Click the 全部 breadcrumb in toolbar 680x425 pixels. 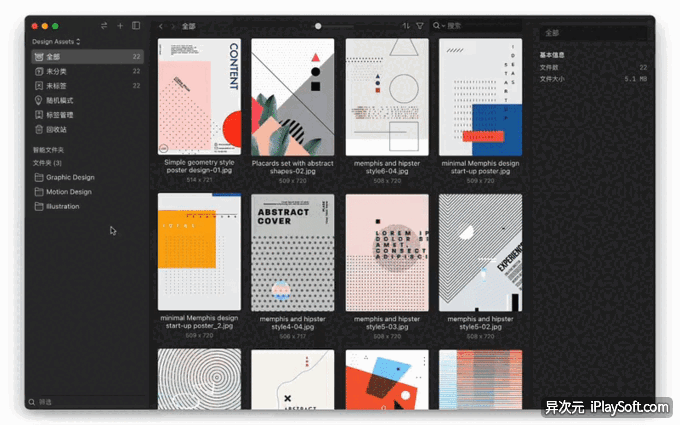(x=189, y=26)
